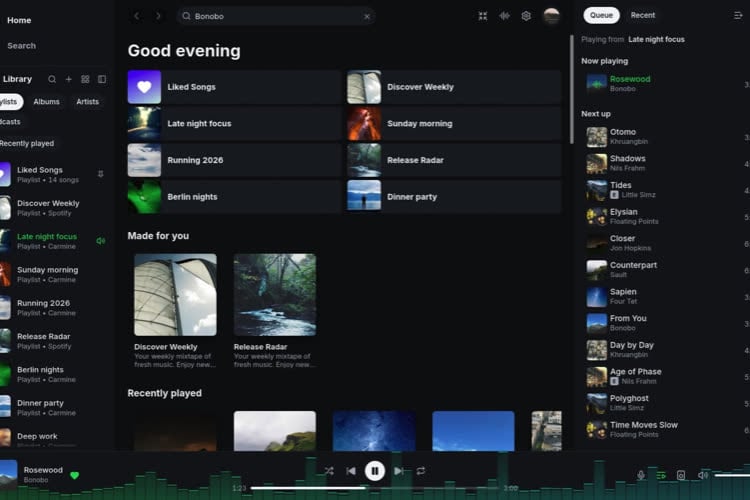Toggle the queue panel icon in player bar
The height and width of the screenshot is (500, 750).
coord(661,475)
